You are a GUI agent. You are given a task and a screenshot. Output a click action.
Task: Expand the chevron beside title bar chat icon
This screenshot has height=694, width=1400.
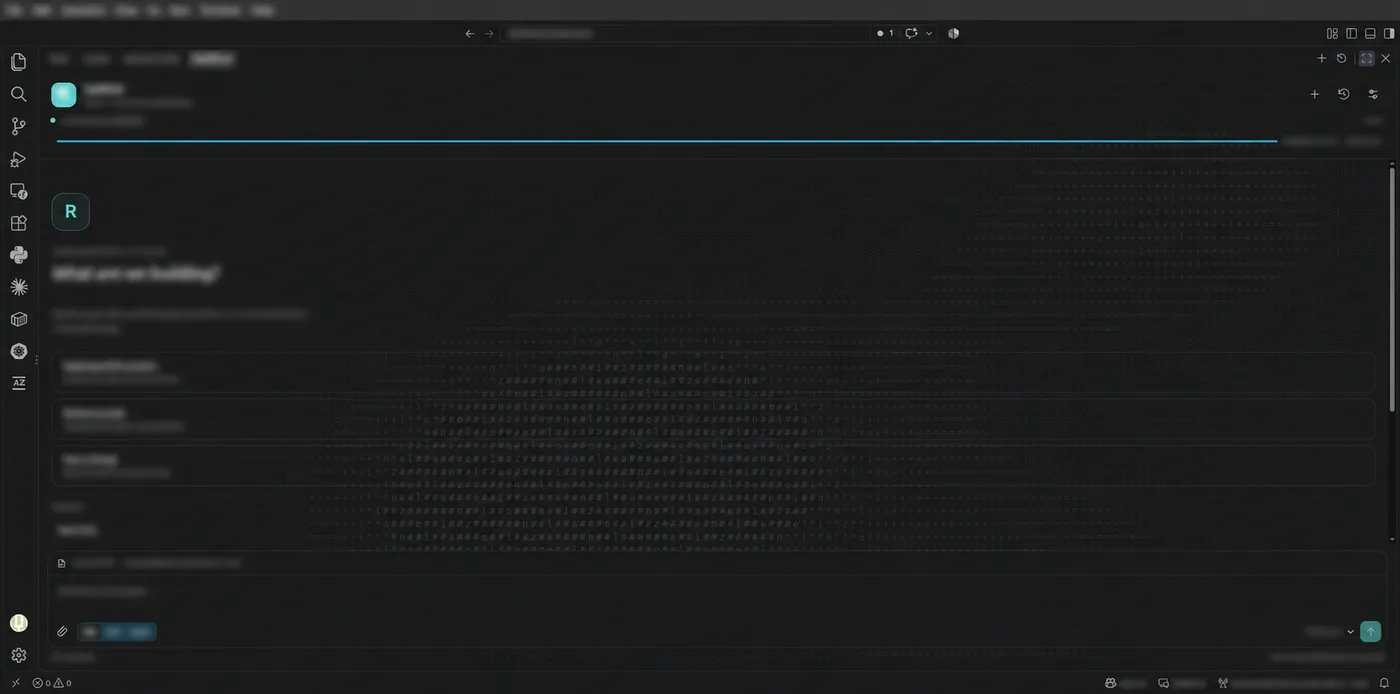(x=929, y=33)
